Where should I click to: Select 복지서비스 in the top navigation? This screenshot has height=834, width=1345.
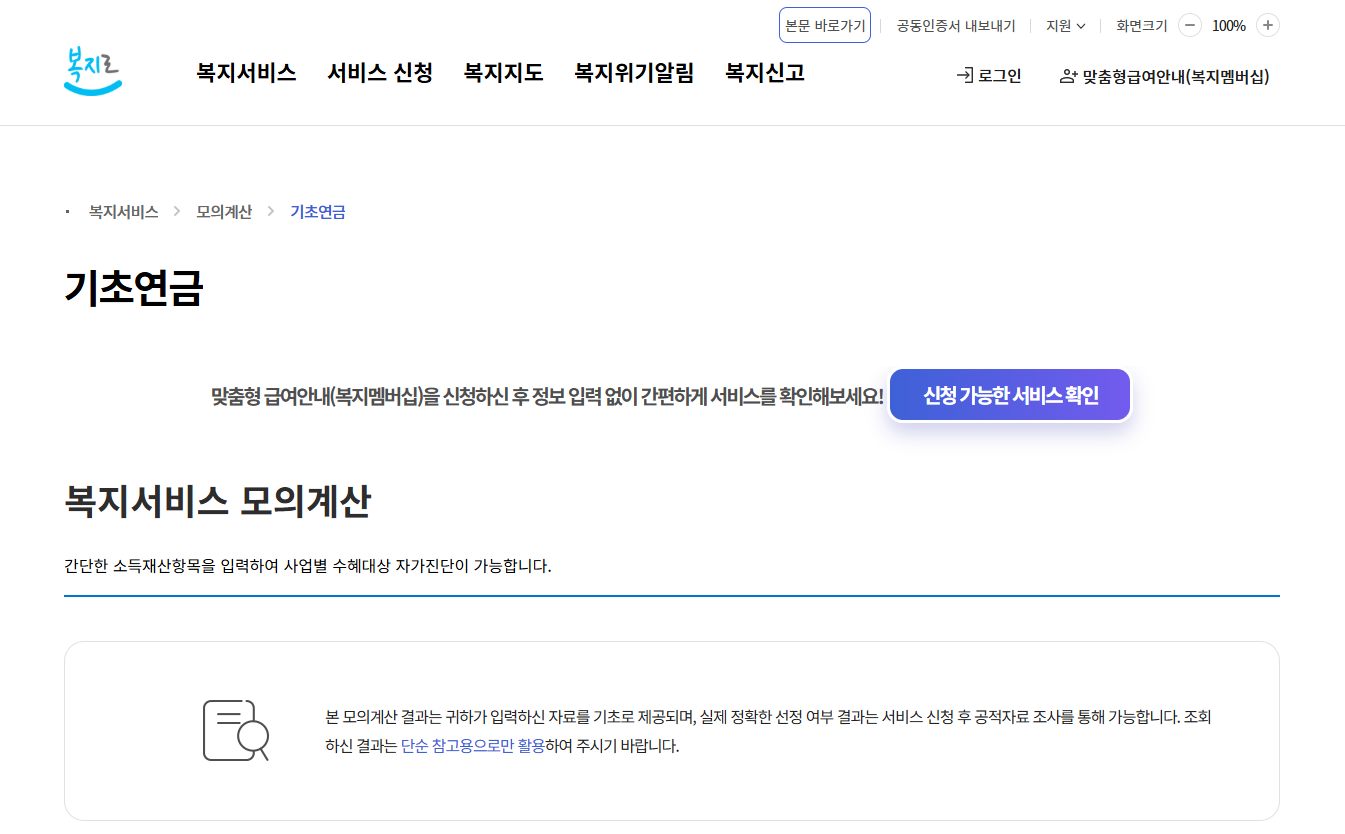[x=246, y=73]
